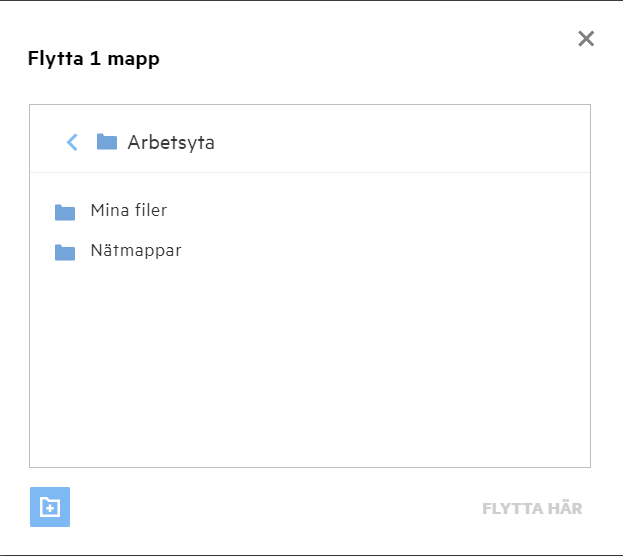623x556 pixels.
Task: Click the Nätmappar folder icon
Action: coord(65,252)
